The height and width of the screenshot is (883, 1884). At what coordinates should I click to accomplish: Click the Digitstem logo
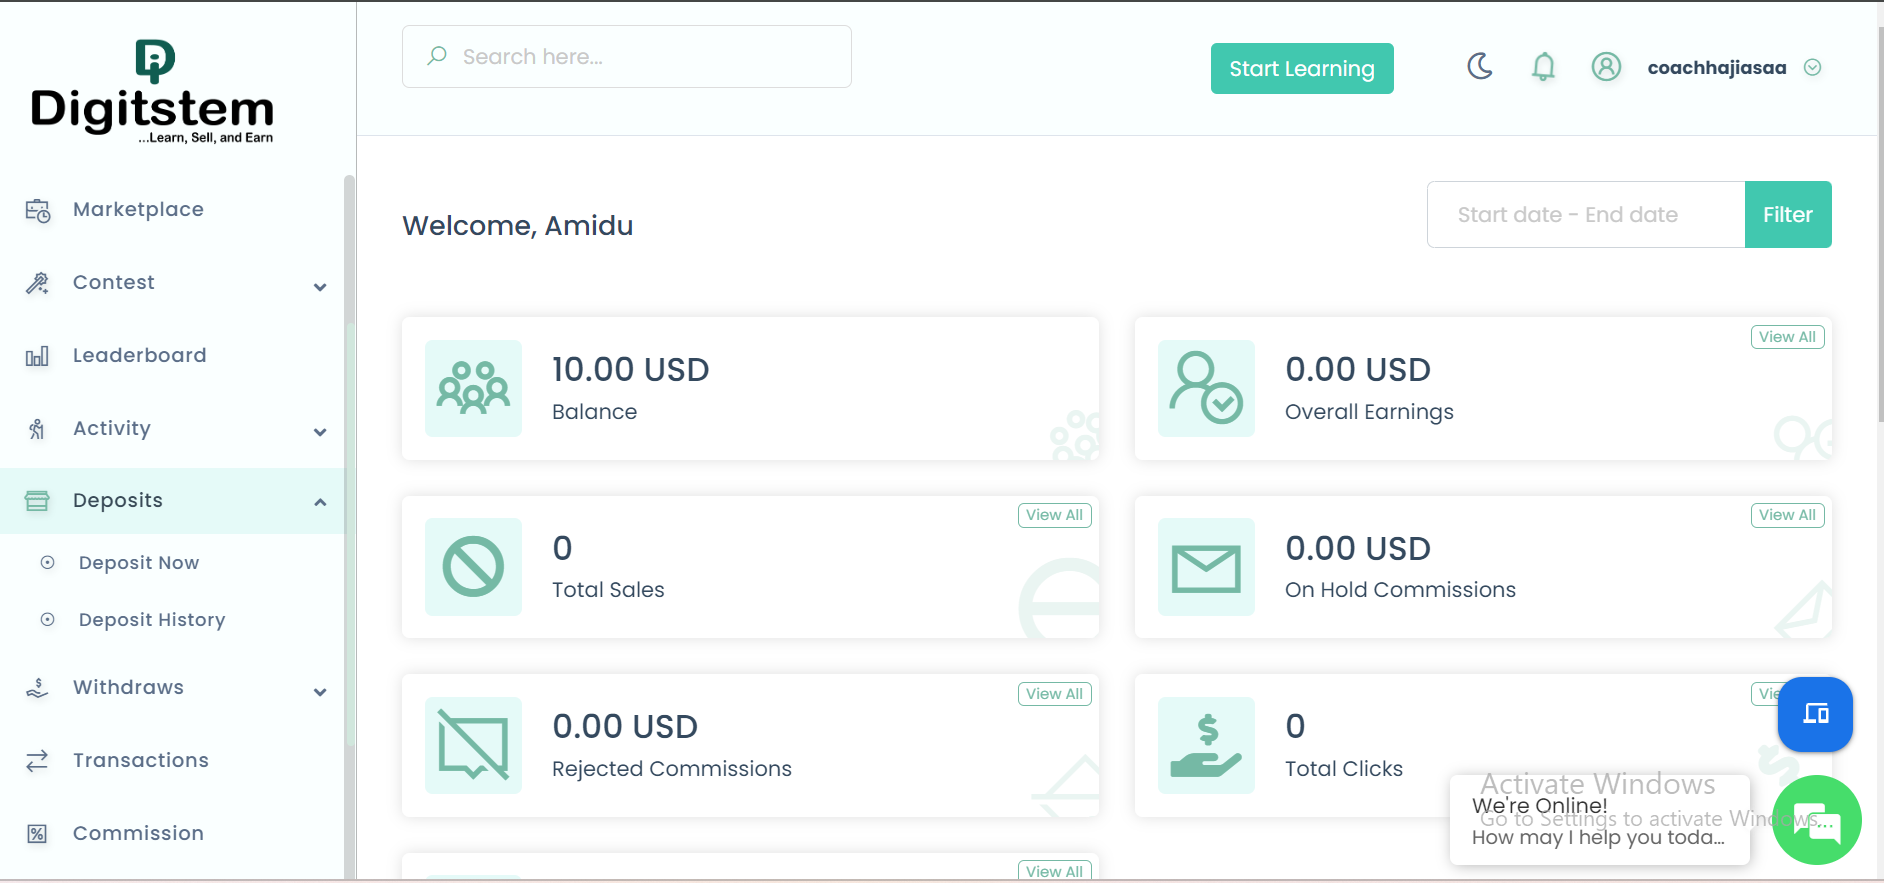coord(152,92)
